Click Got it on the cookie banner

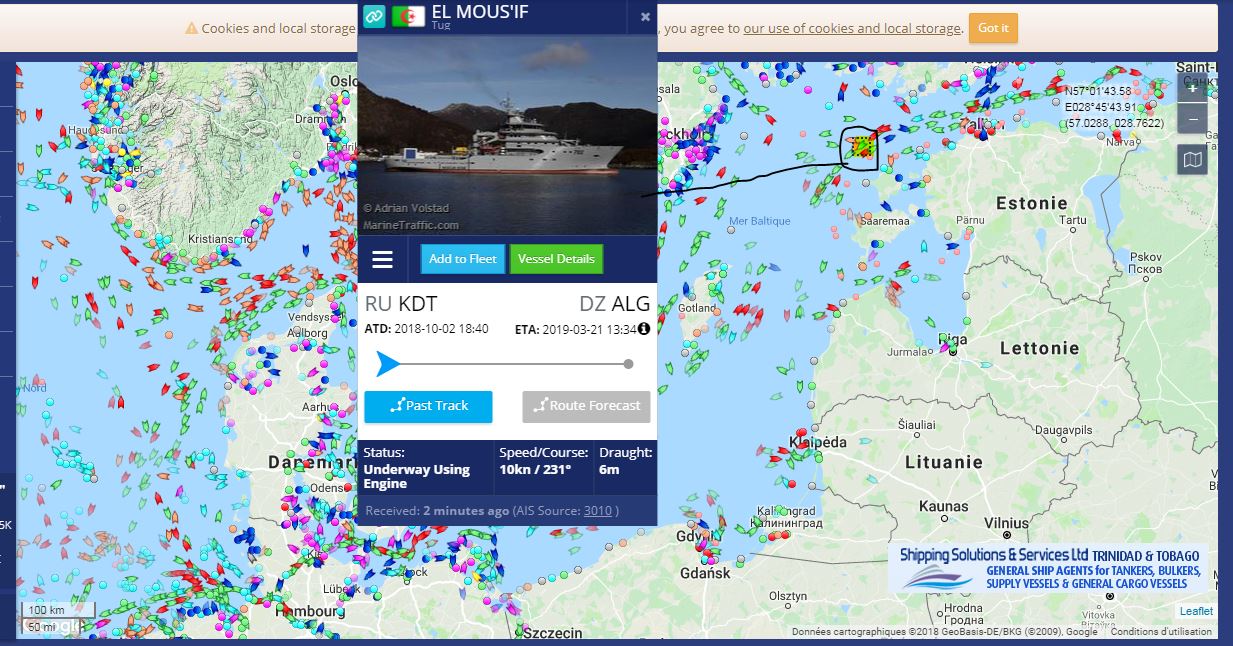click(x=993, y=28)
